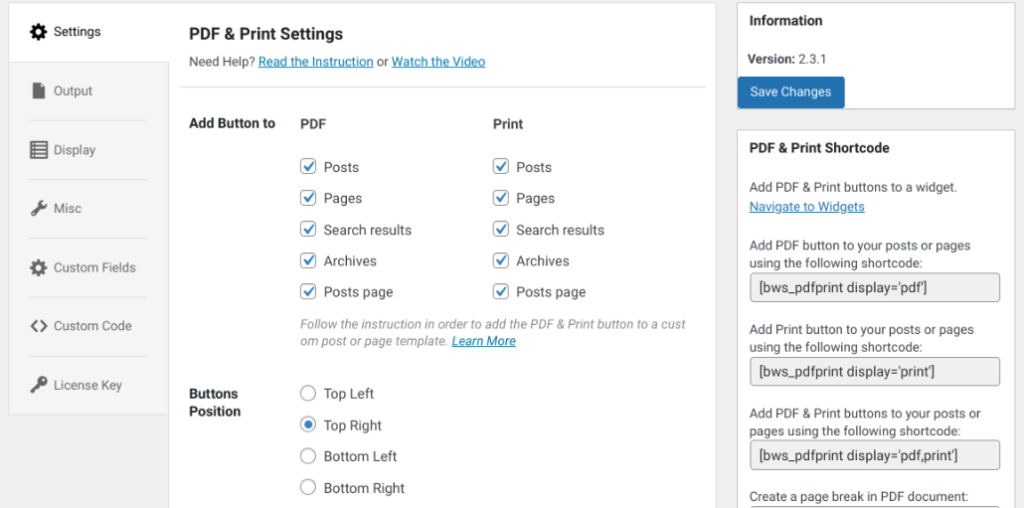Image resolution: width=1024 pixels, height=508 pixels.
Task: Open the Read the Instruction link
Action: click(x=315, y=62)
